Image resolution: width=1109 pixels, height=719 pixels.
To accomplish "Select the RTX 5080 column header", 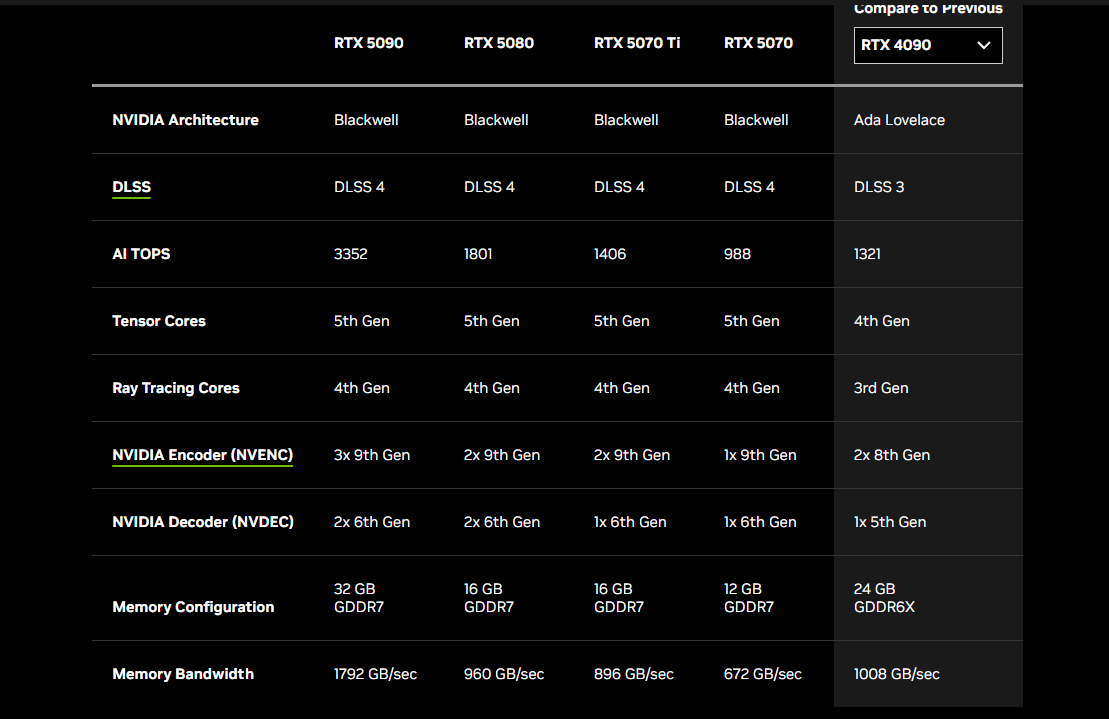I will pos(499,43).
